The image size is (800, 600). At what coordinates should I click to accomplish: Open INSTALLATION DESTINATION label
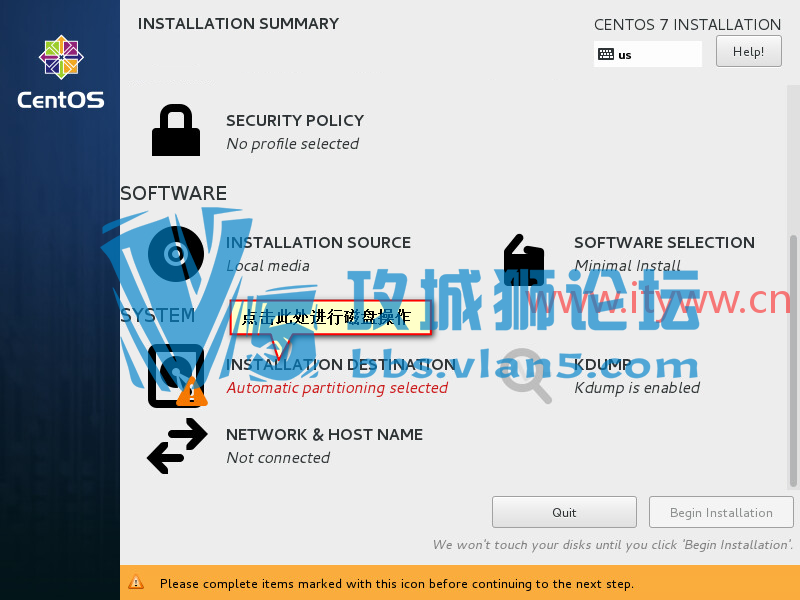pos(341,364)
